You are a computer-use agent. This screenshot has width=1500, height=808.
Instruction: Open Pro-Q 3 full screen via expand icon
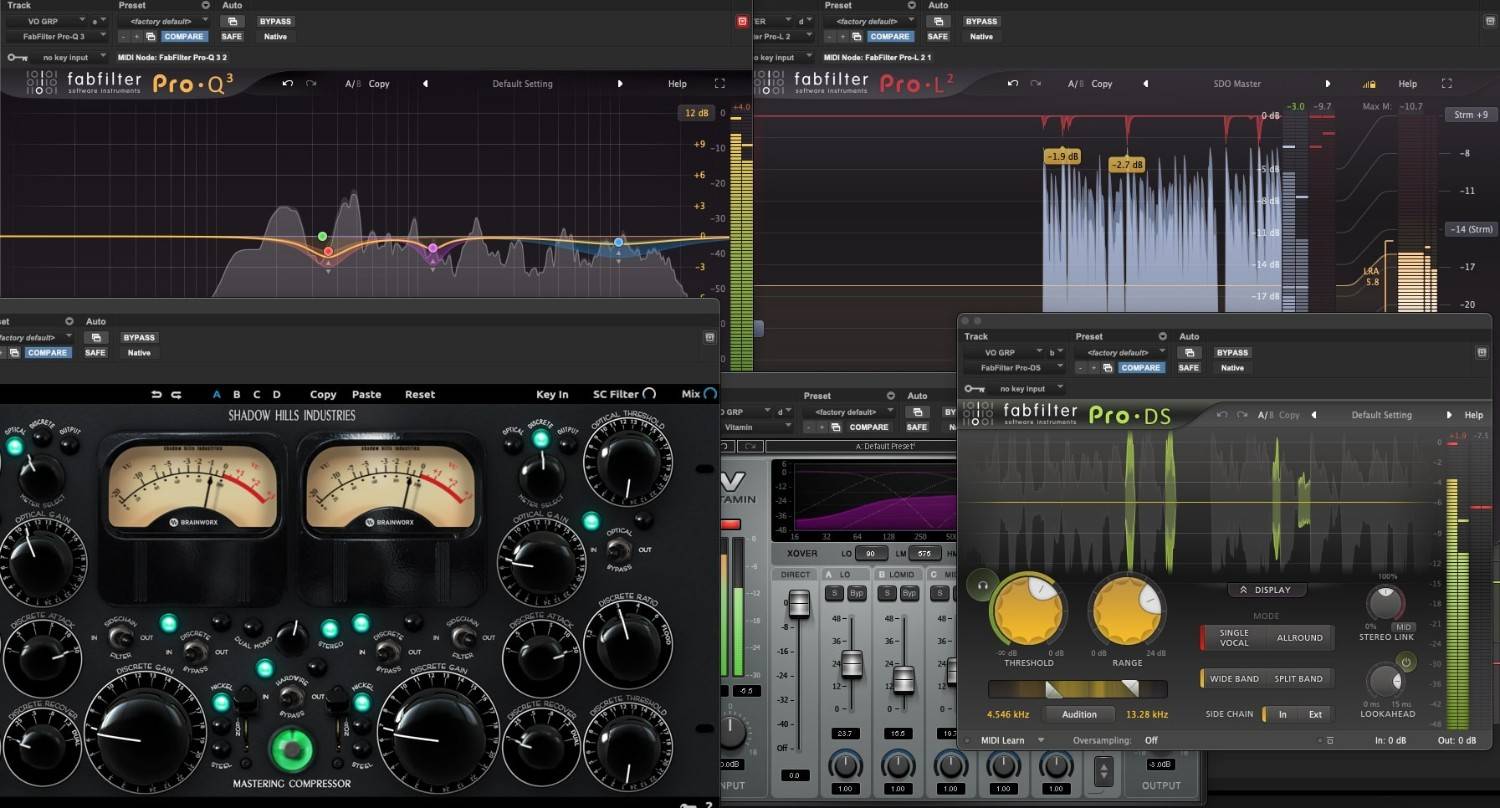[x=720, y=83]
